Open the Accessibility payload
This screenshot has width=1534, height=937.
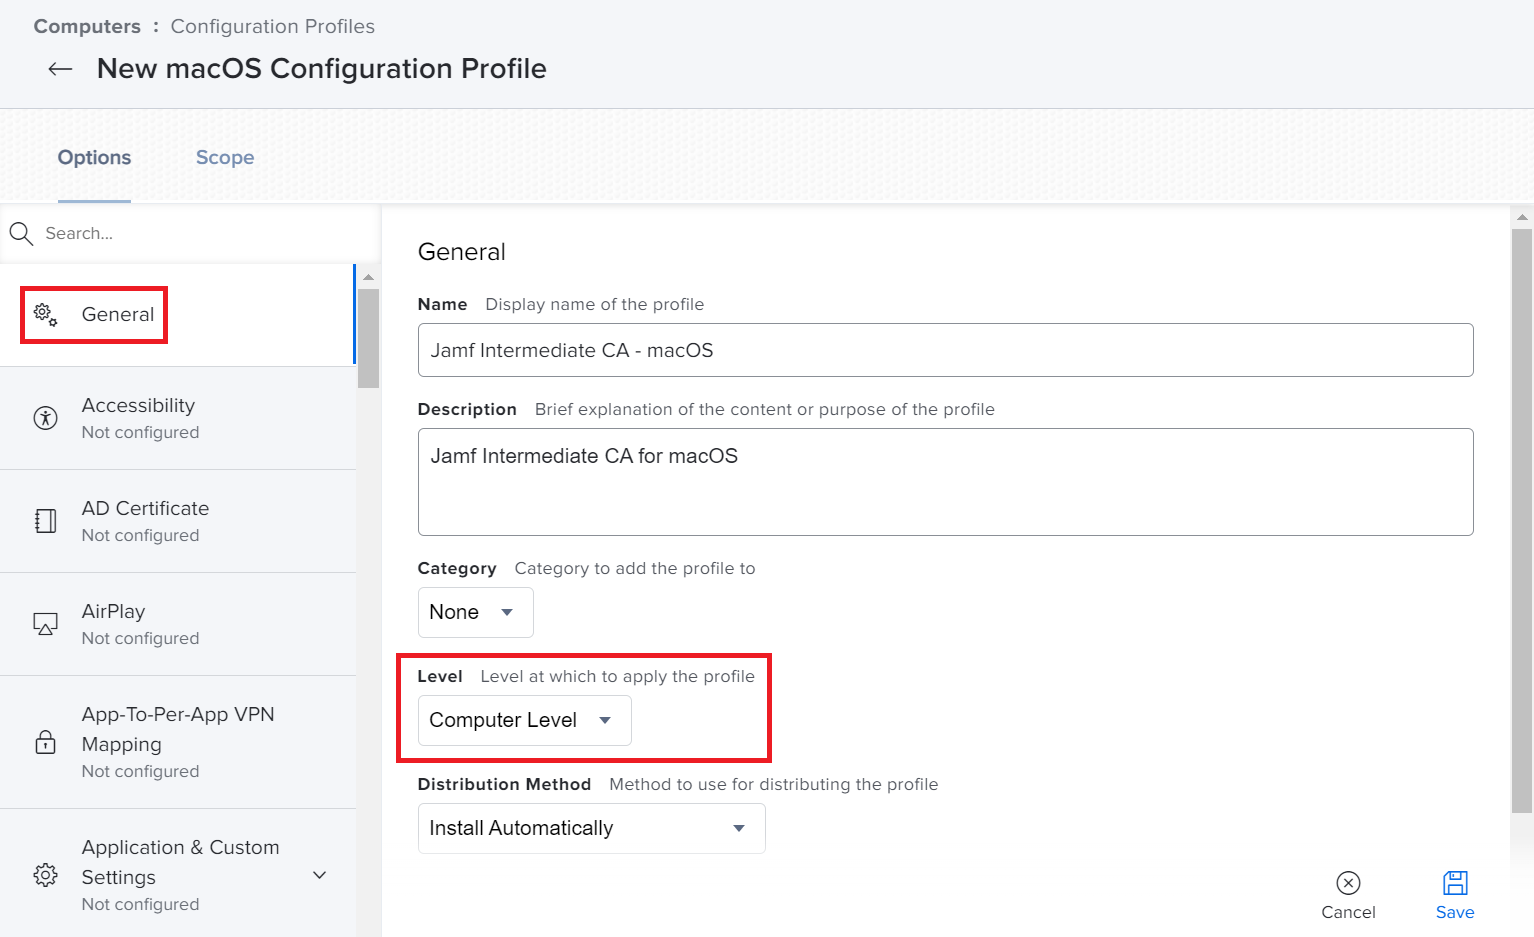(x=178, y=418)
